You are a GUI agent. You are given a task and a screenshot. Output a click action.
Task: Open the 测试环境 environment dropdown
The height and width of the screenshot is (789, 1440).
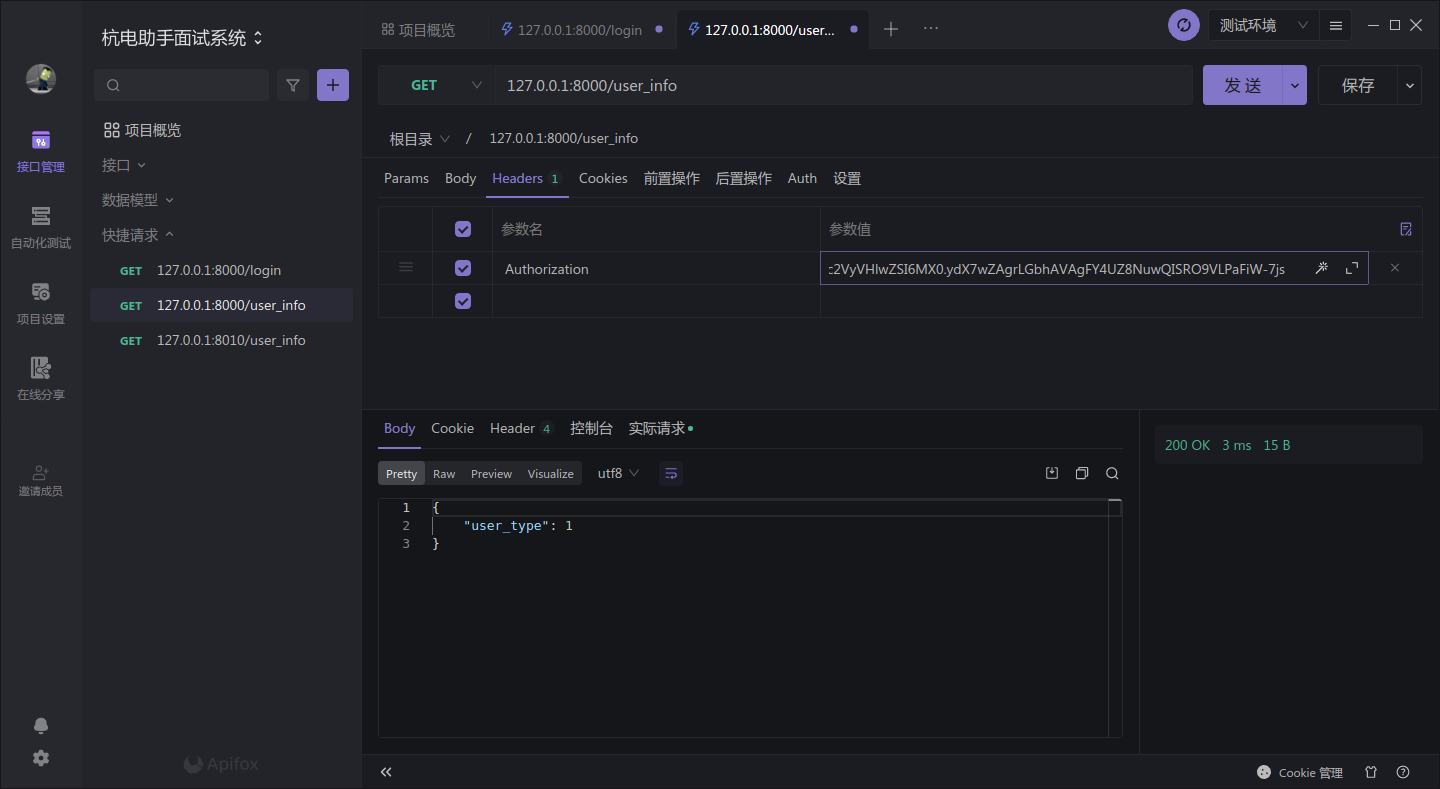tap(1263, 25)
